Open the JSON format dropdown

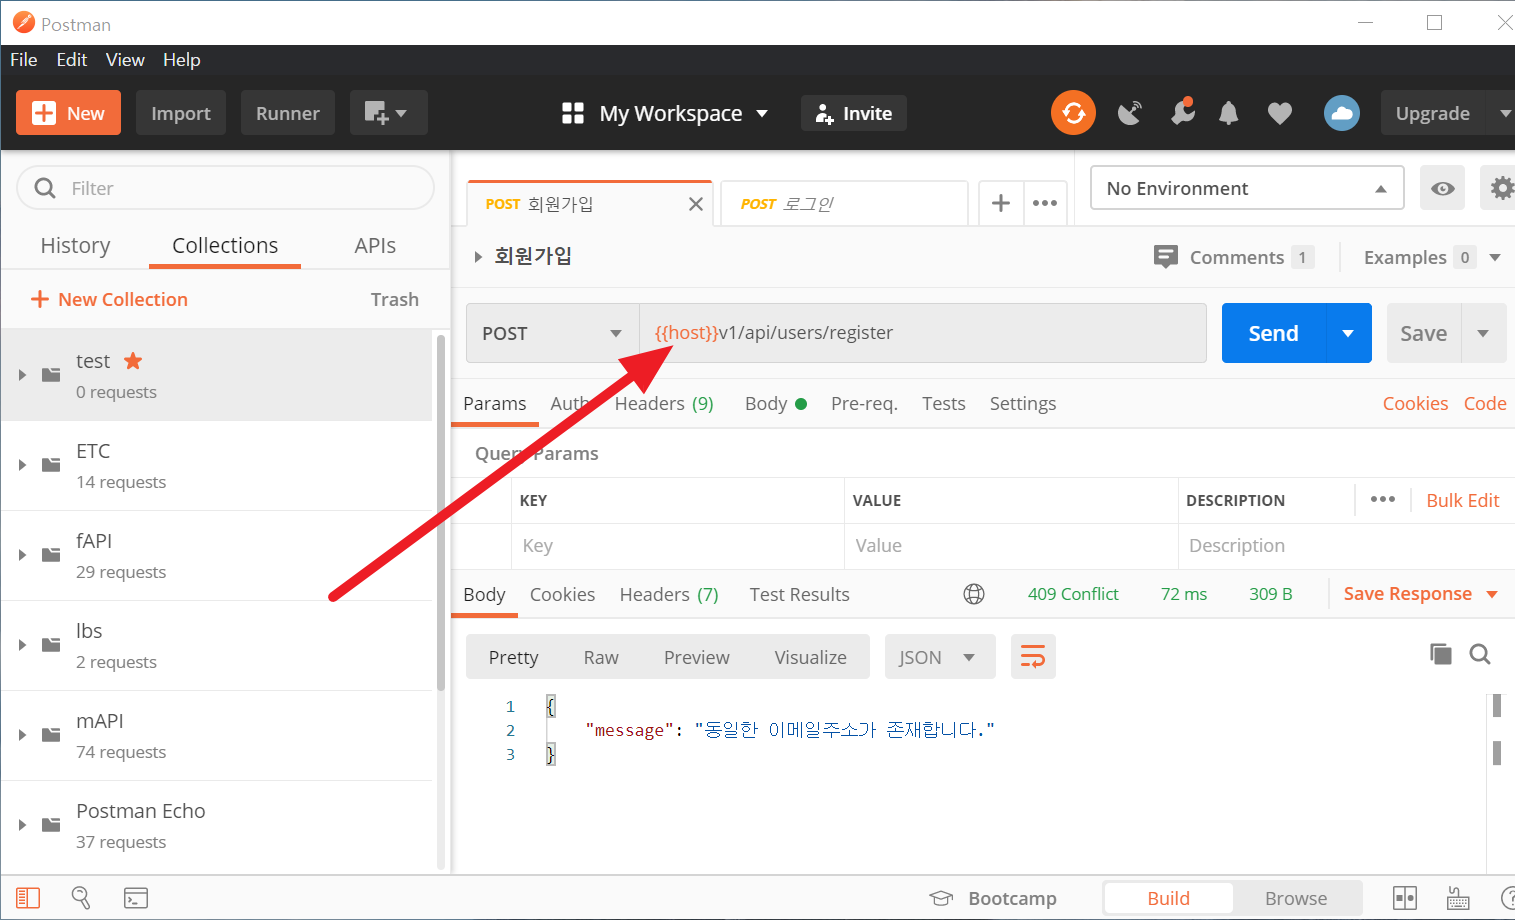pos(940,657)
